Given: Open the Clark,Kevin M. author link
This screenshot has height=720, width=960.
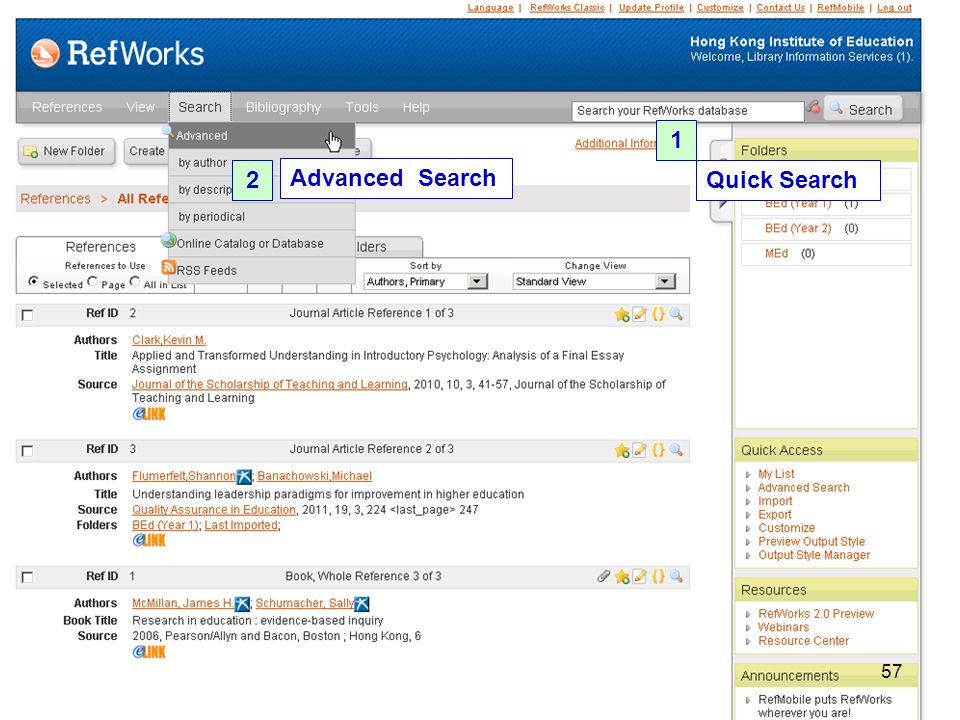Looking at the screenshot, I should pyautogui.click(x=169, y=340).
